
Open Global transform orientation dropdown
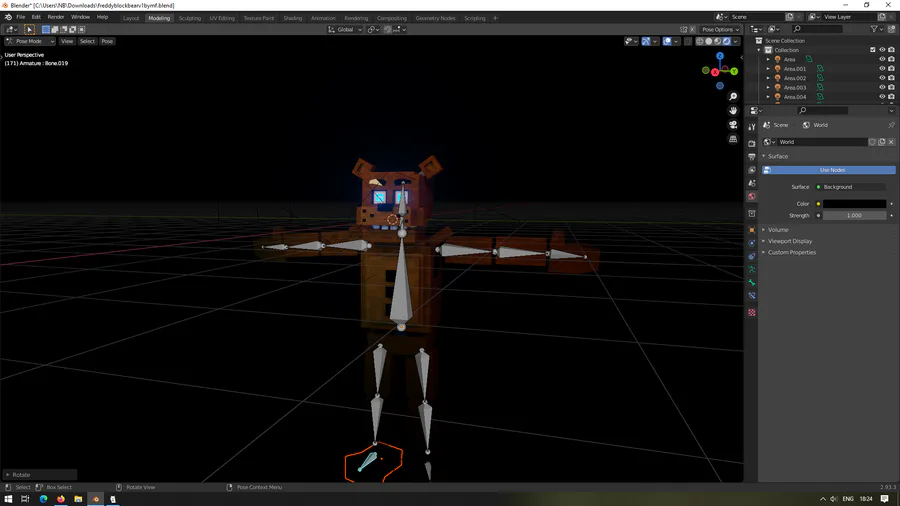pyautogui.click(x=345, y=29)
